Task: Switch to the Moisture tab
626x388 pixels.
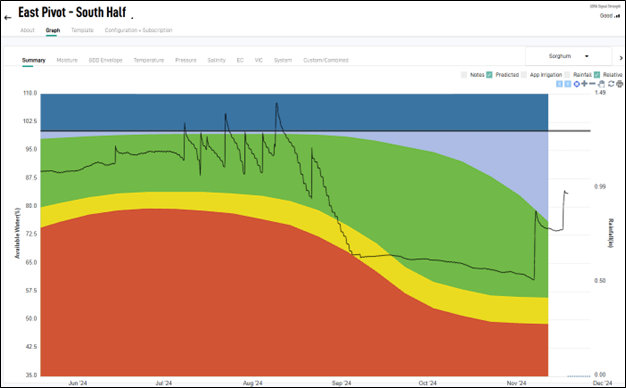Action: click(x=67, y=60)
